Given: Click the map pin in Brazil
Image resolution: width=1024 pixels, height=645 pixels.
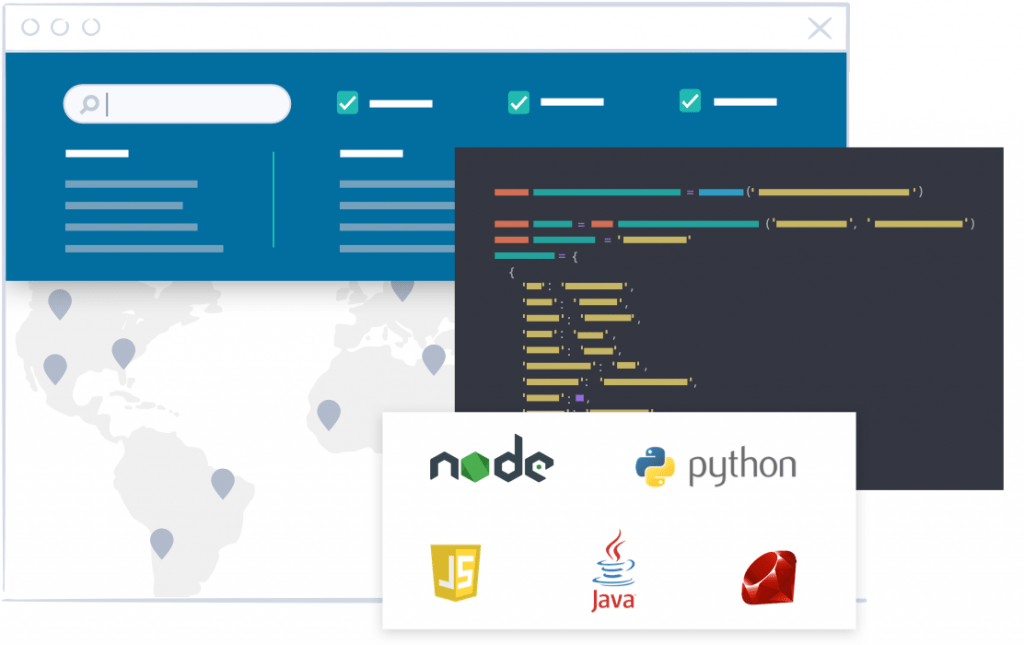Looking at the screenshot, I should click(222, 483).
